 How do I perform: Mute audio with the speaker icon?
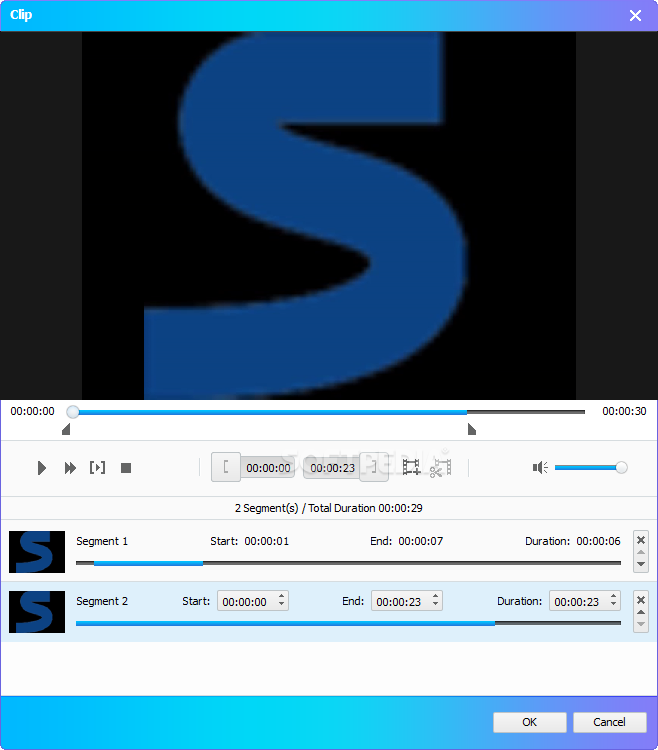point(540,467)
